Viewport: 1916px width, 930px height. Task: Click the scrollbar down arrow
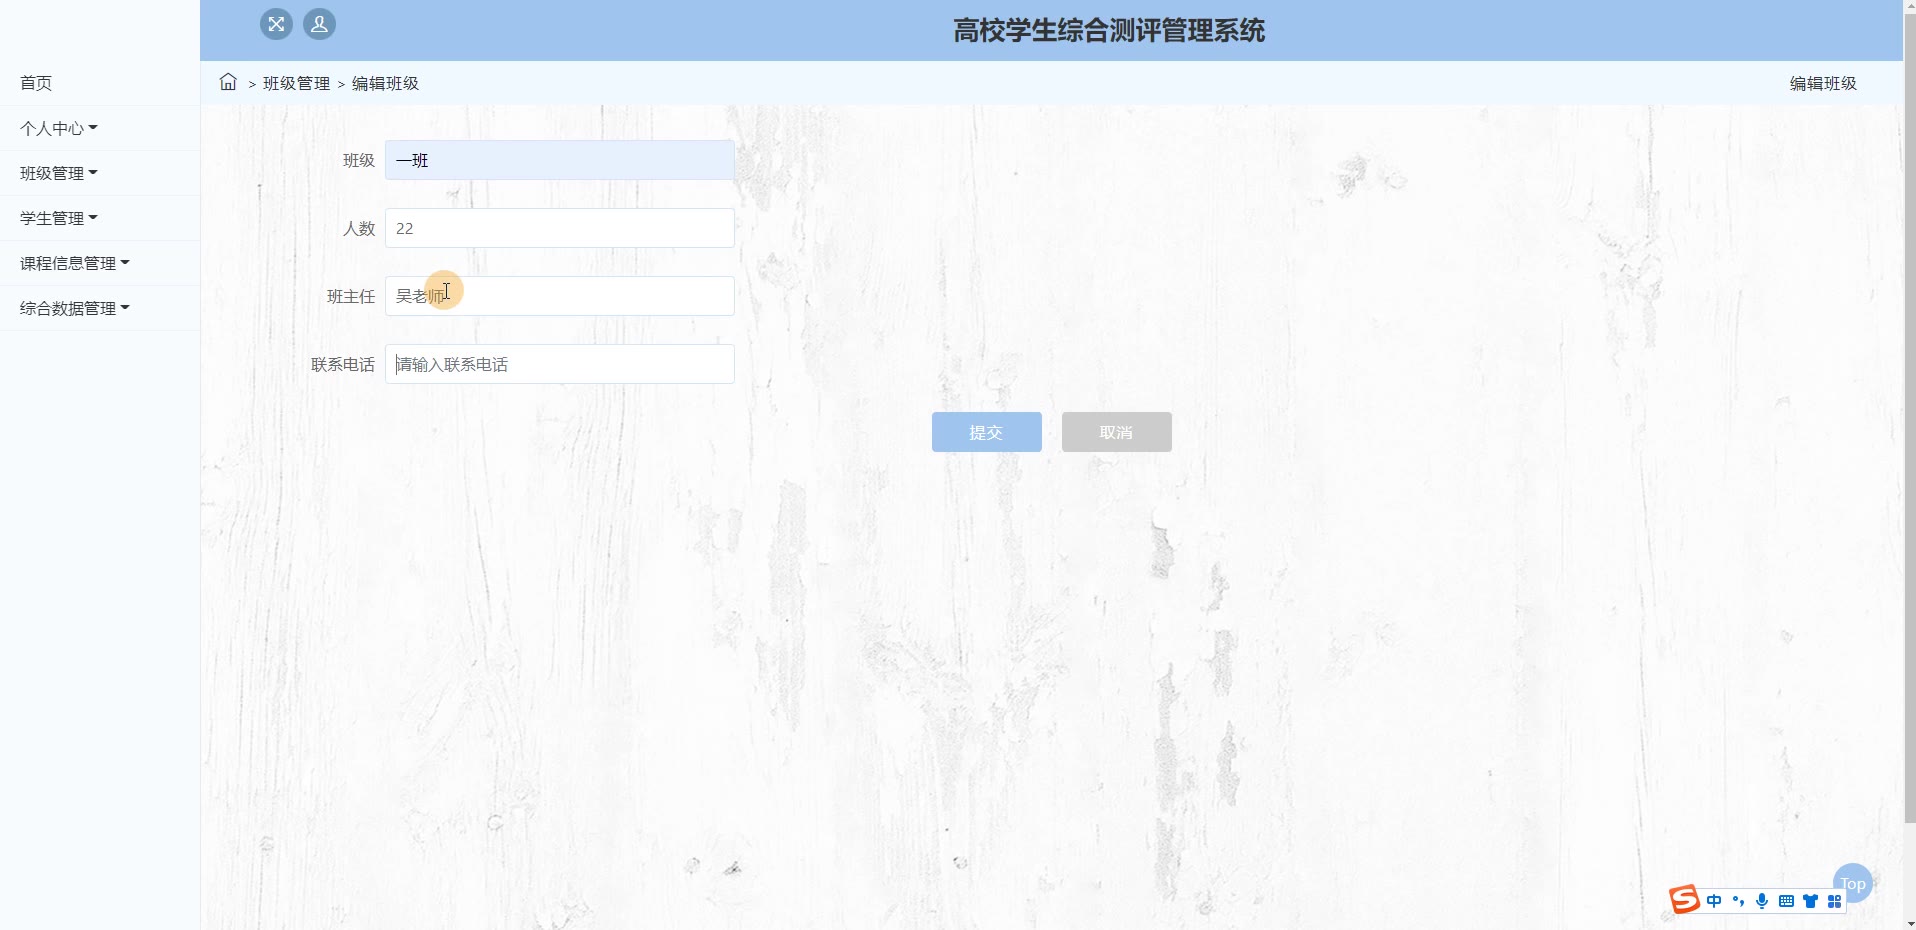pos(1909,922)
